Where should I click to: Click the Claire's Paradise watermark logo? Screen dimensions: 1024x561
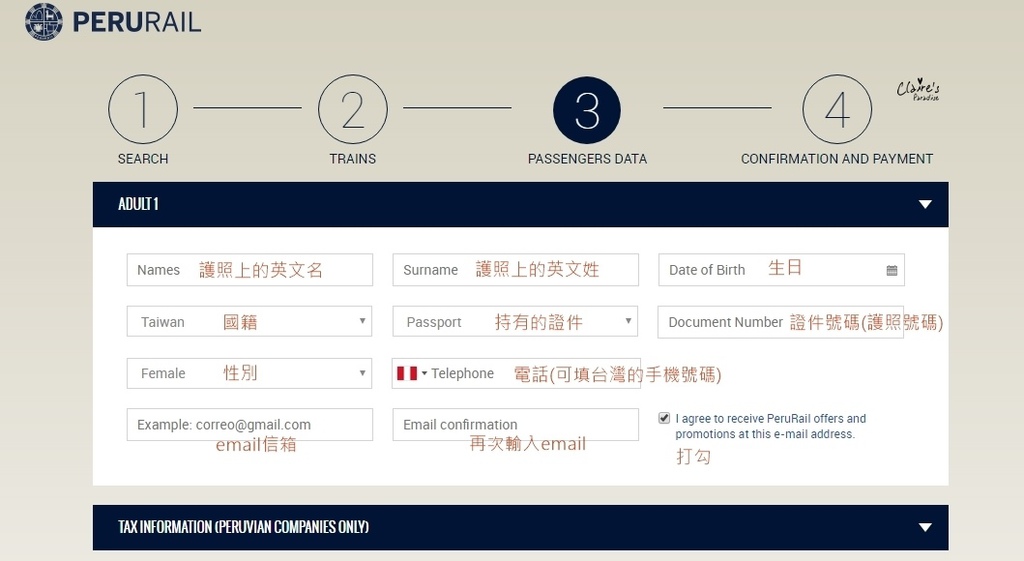pos(917,91)
